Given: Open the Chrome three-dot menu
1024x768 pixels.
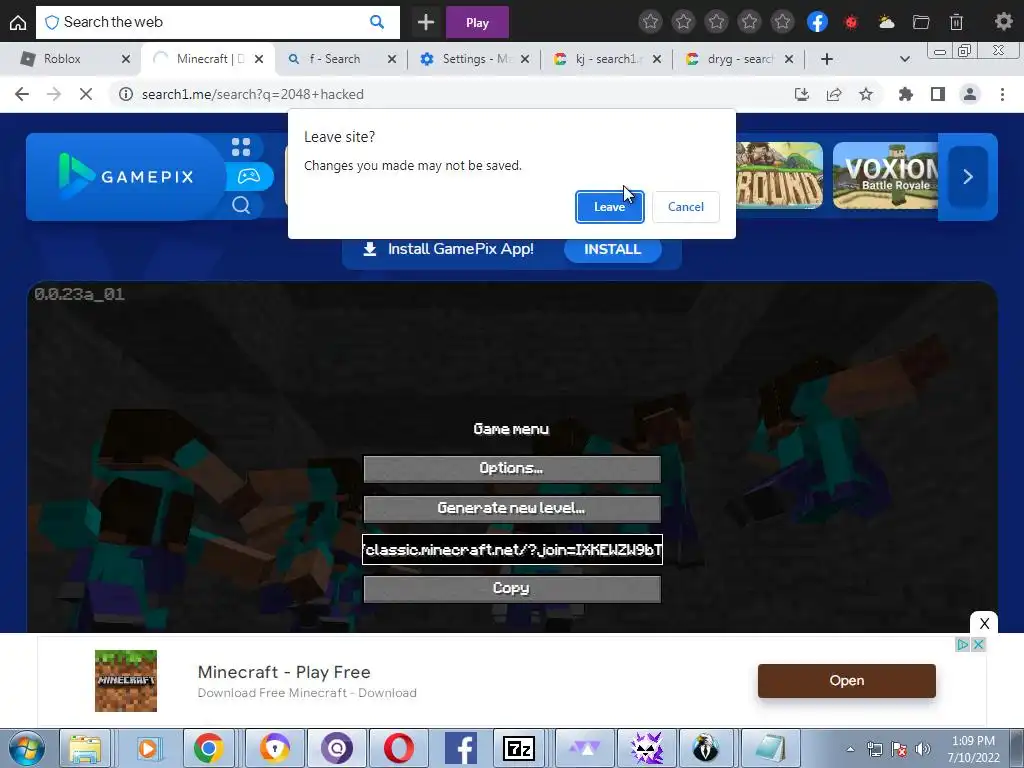Looking at the screenshot, I should click(1002, 94).
